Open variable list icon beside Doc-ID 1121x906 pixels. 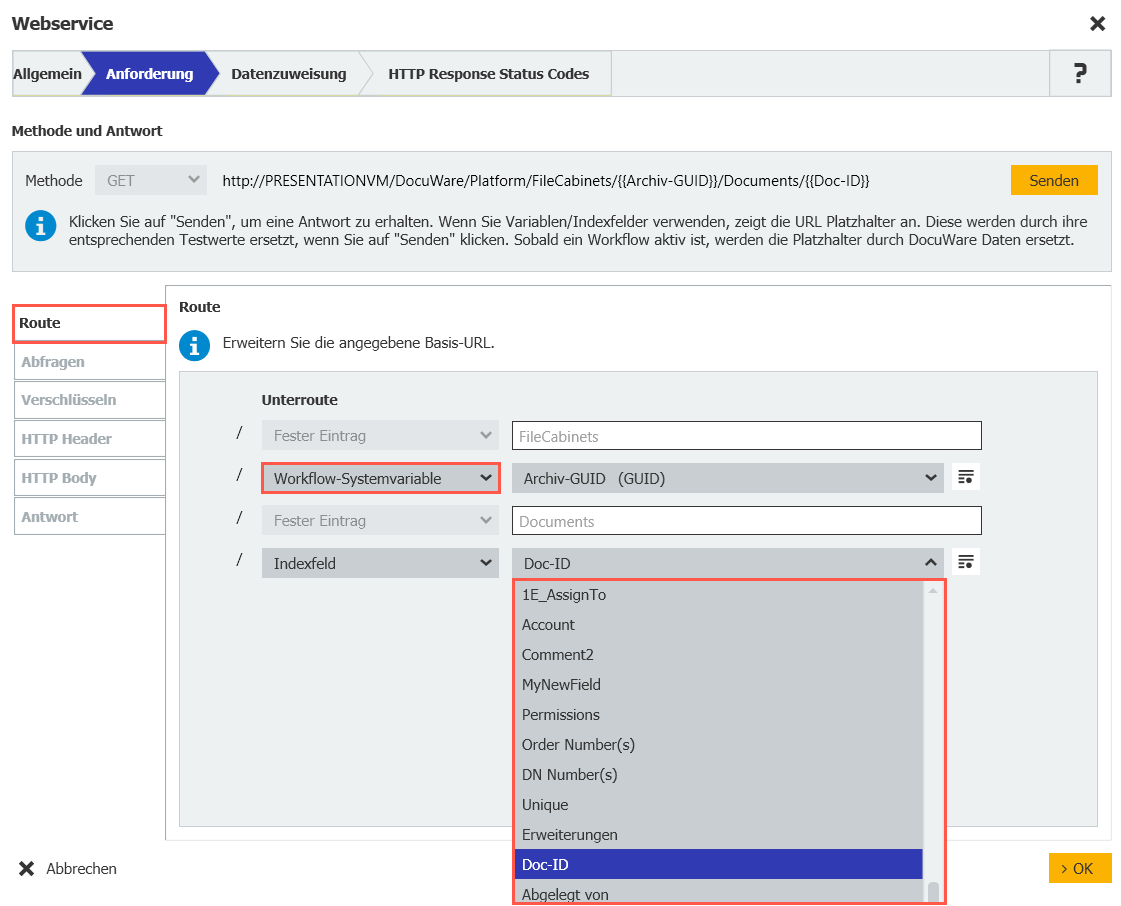(965, 563)
